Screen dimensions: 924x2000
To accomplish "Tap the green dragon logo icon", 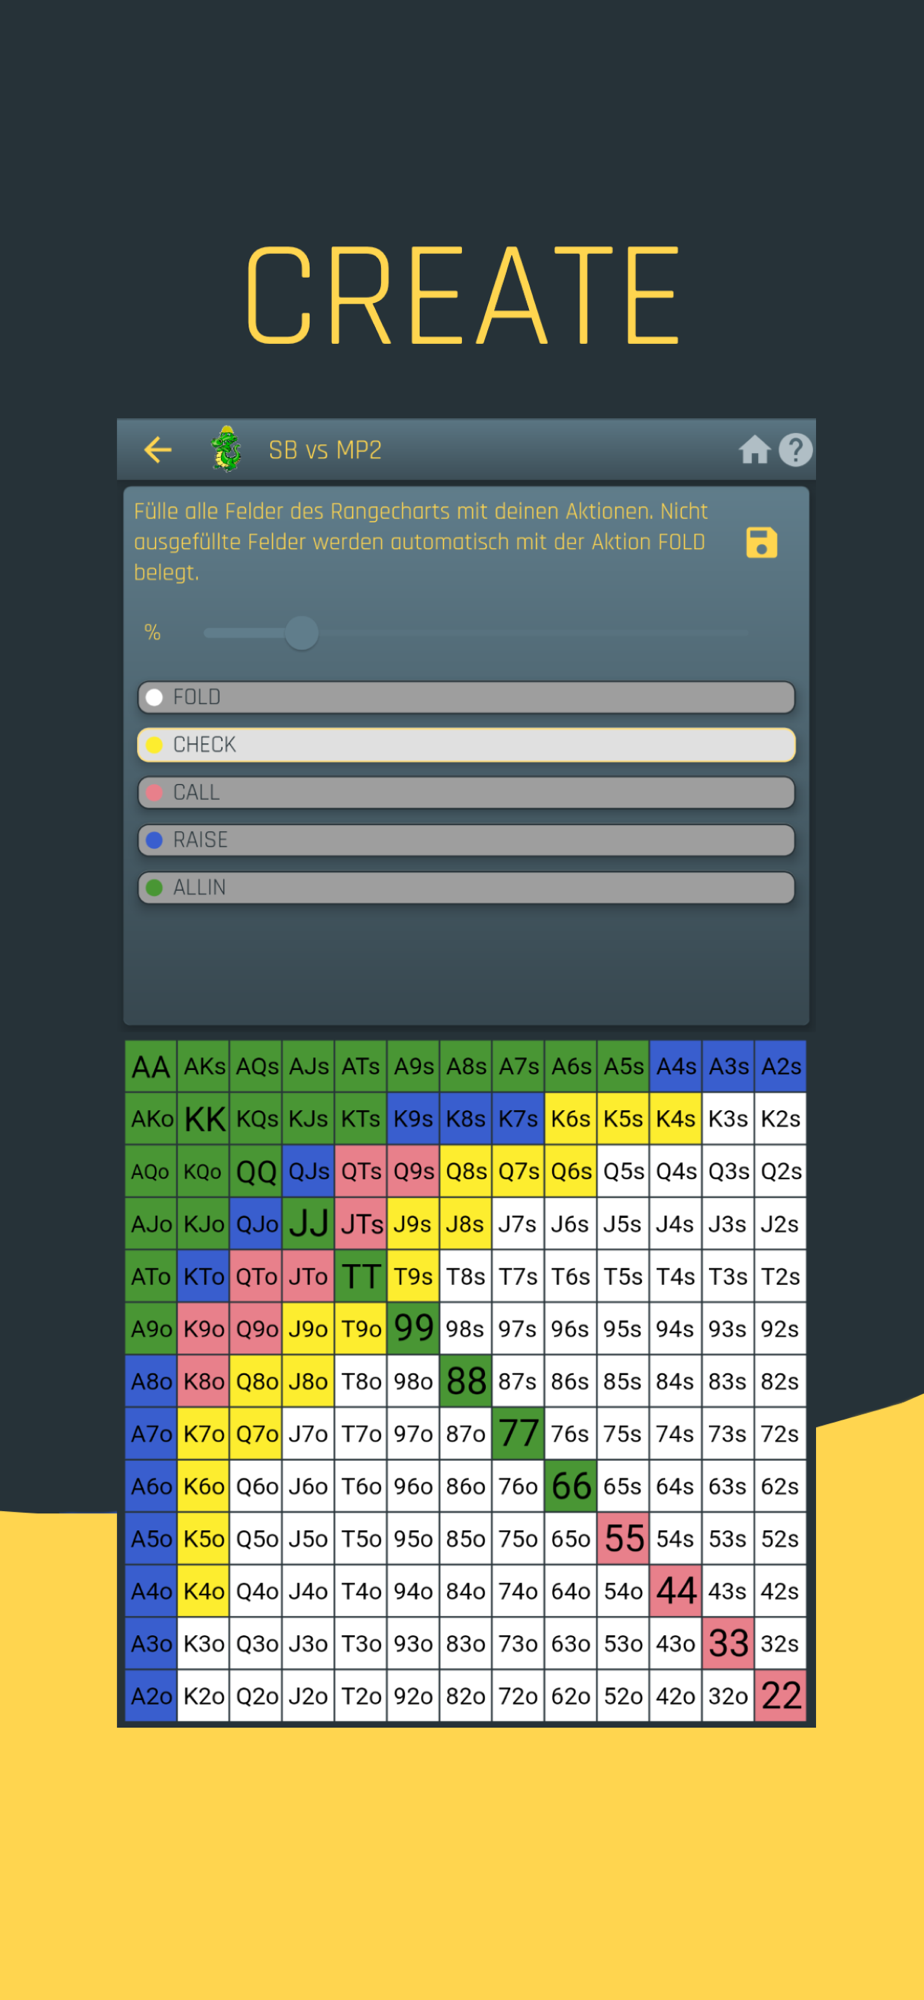I will click(228, 449).
